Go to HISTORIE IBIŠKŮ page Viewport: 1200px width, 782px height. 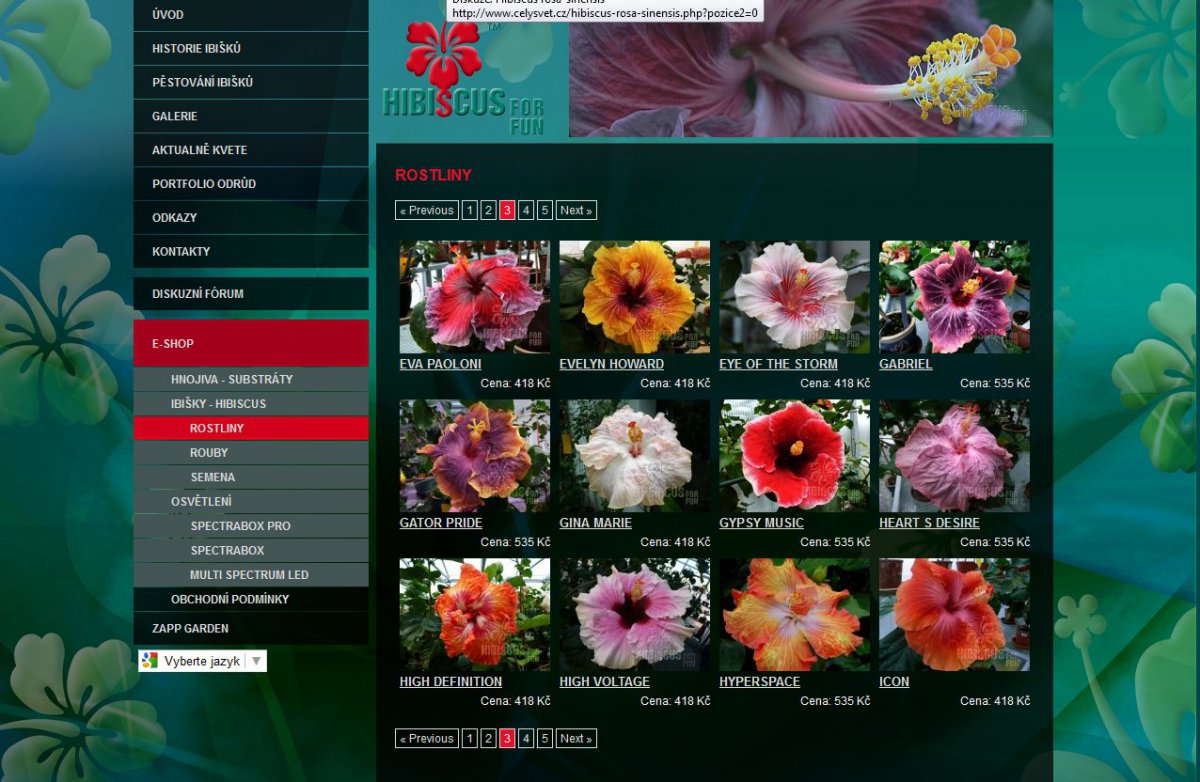pyautogui.click(x=251, y=48)
